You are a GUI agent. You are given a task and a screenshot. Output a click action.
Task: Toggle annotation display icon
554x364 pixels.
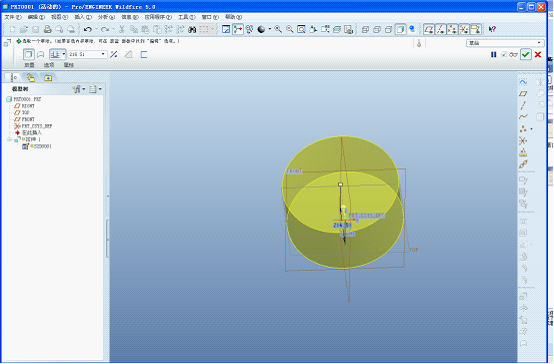click(x=476, y=29)
